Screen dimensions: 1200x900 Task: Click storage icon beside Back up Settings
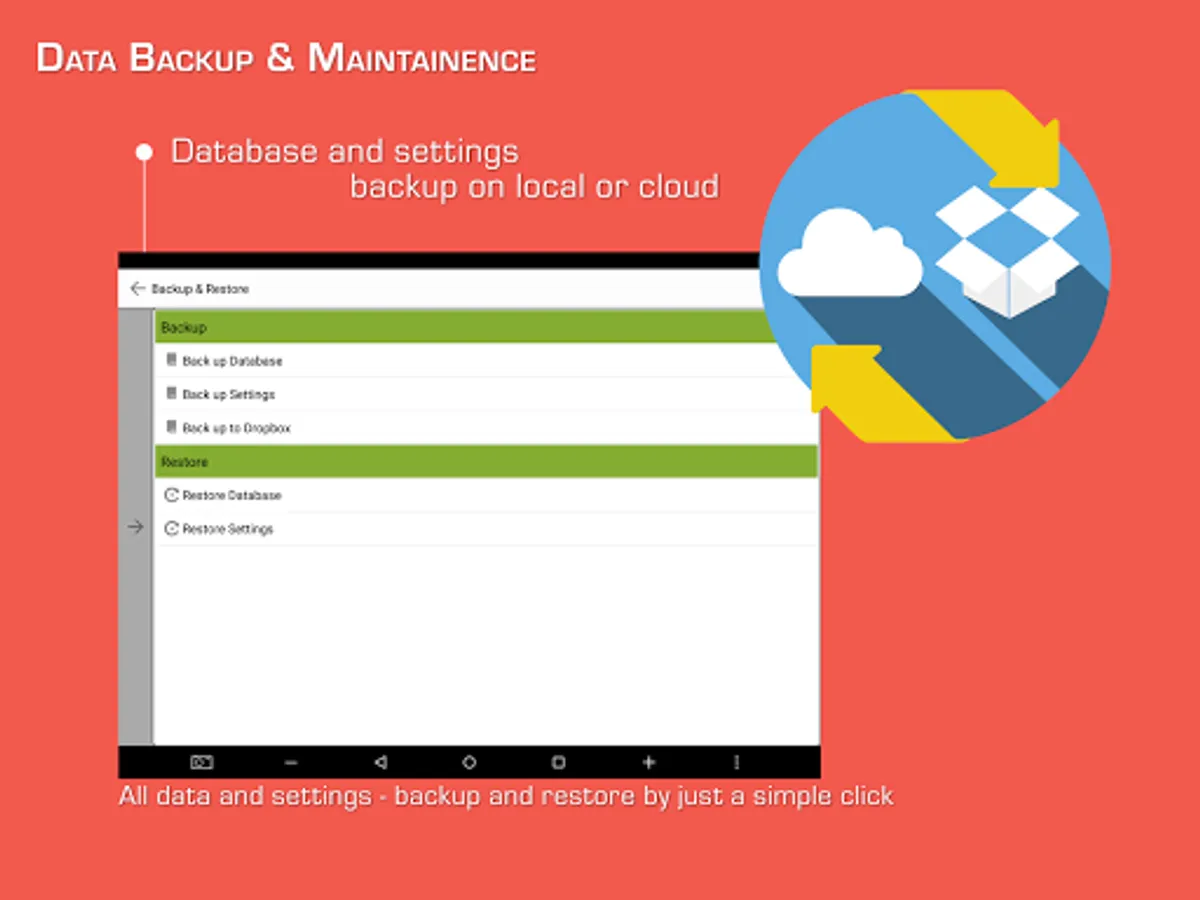171,394
